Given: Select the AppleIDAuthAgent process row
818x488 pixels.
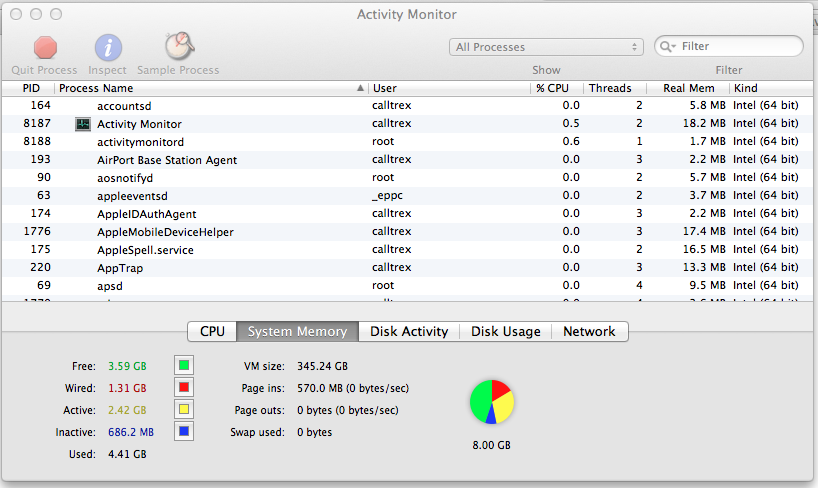Looking at the screenshot, I should (407, 214).
